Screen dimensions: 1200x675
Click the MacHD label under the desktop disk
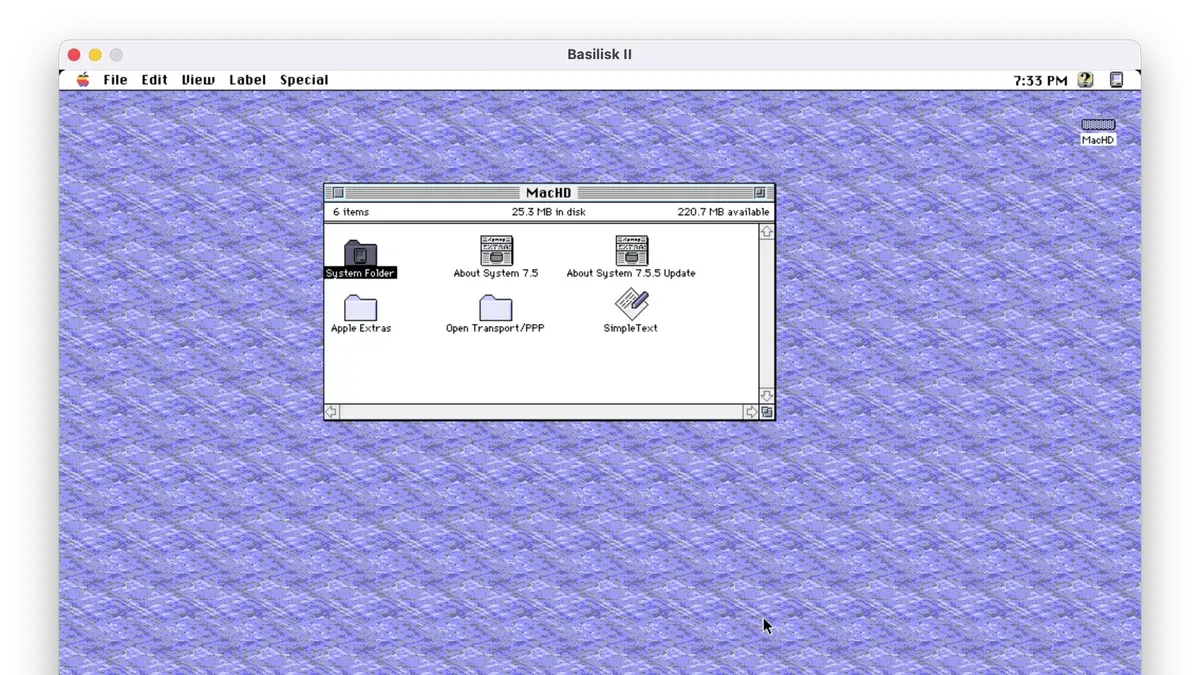click(x=1098, y=140)
